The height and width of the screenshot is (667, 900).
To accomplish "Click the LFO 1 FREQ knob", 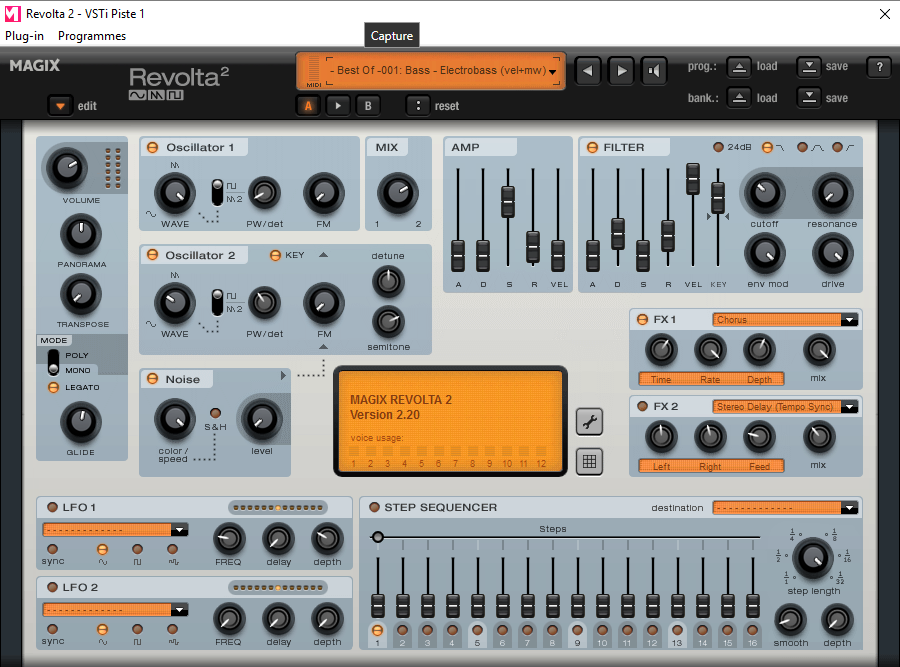I will [x=229, y=539].
